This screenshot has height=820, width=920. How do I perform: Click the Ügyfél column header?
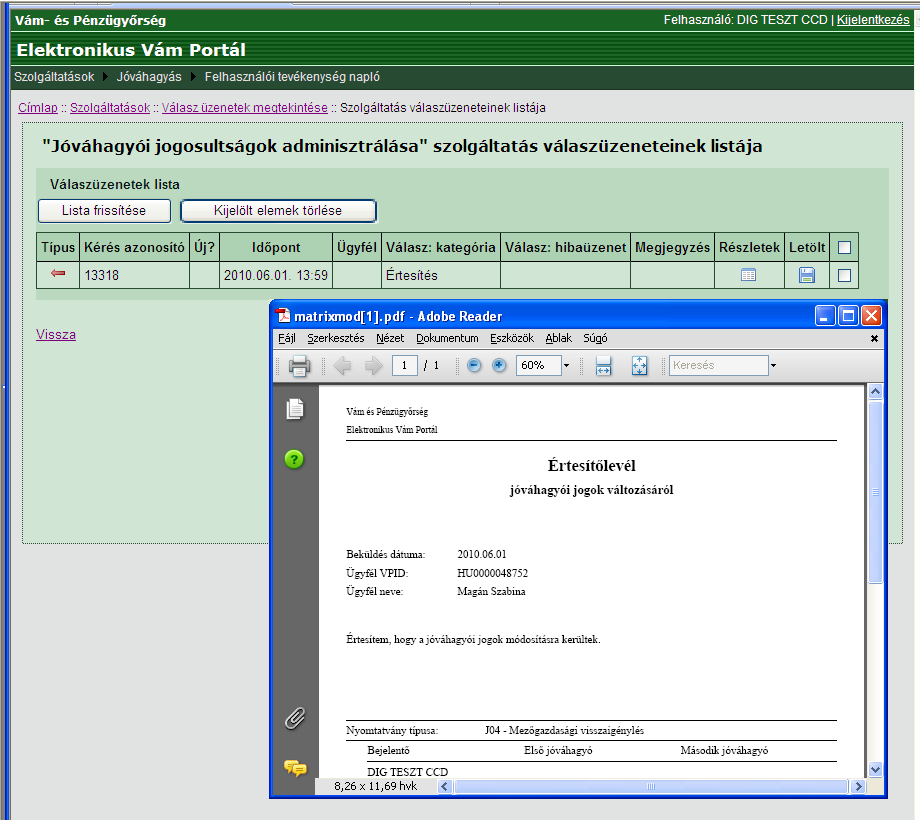pos(357,248)
